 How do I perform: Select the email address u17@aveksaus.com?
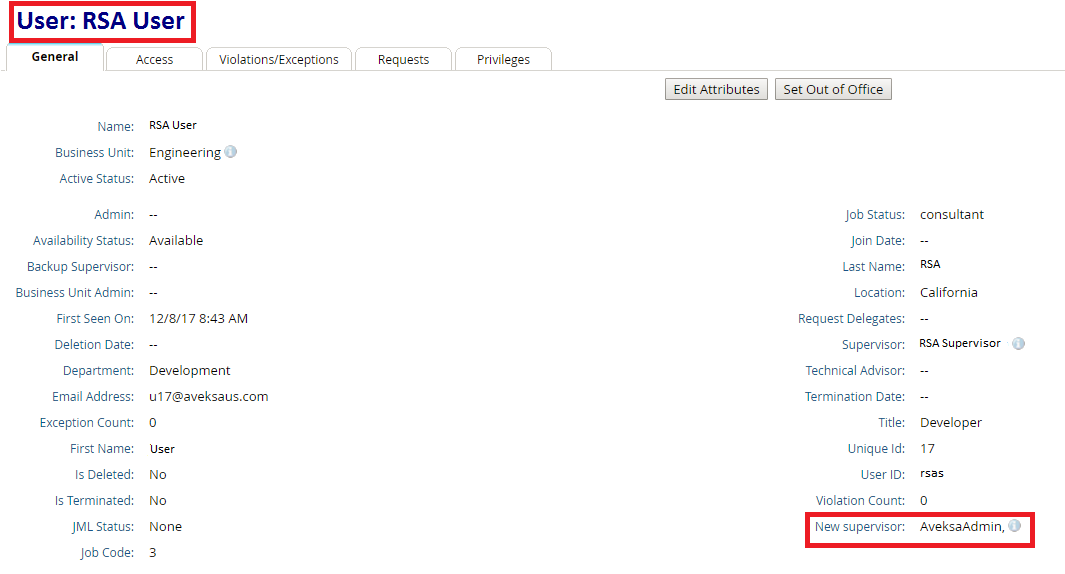click(x=208, y=397)
